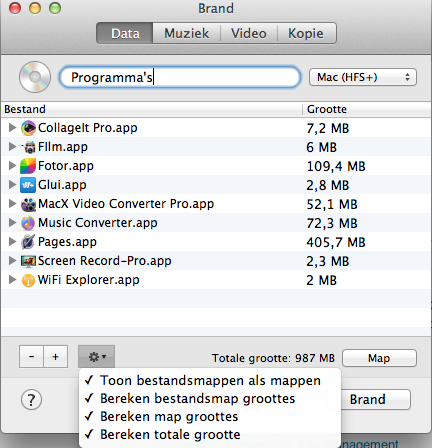Expand the CollageIt Pro.app row
Screen dimensions: 432x448
tap(12, 127)
